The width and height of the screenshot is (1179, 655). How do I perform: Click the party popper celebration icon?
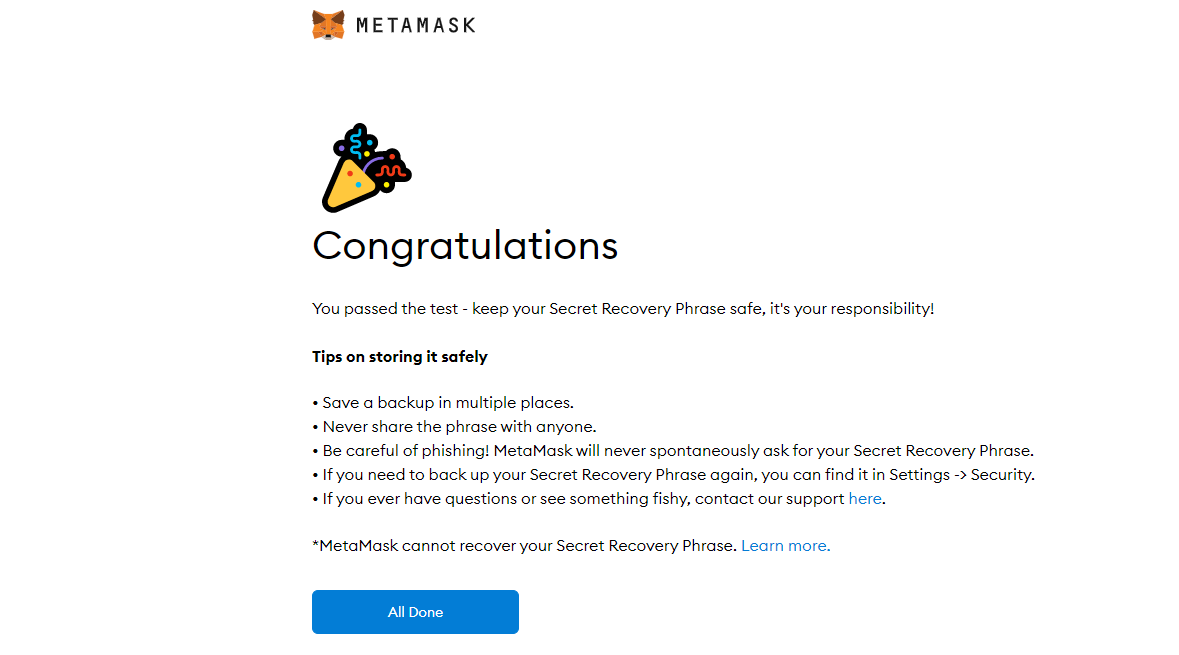point(366,168)
